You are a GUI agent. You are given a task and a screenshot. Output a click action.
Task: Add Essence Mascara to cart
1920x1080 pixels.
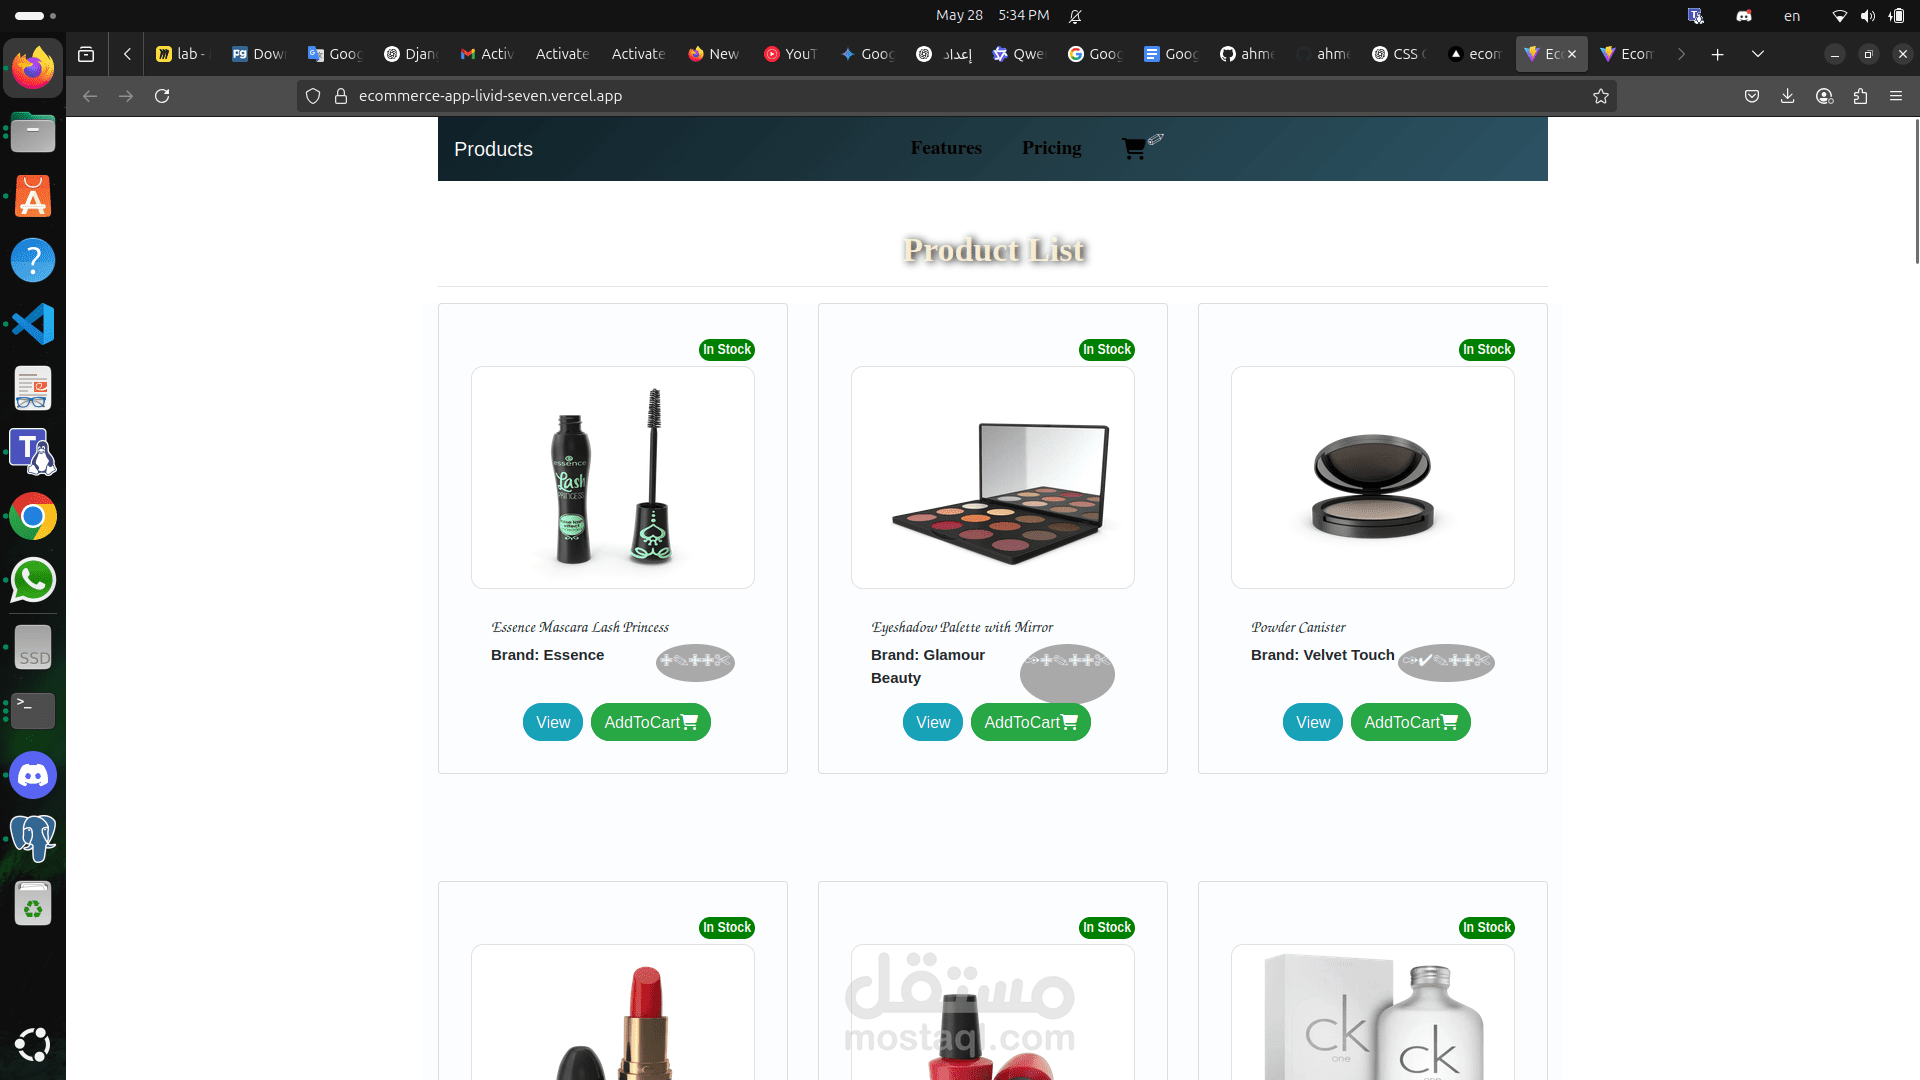click(x=651, y=722)
